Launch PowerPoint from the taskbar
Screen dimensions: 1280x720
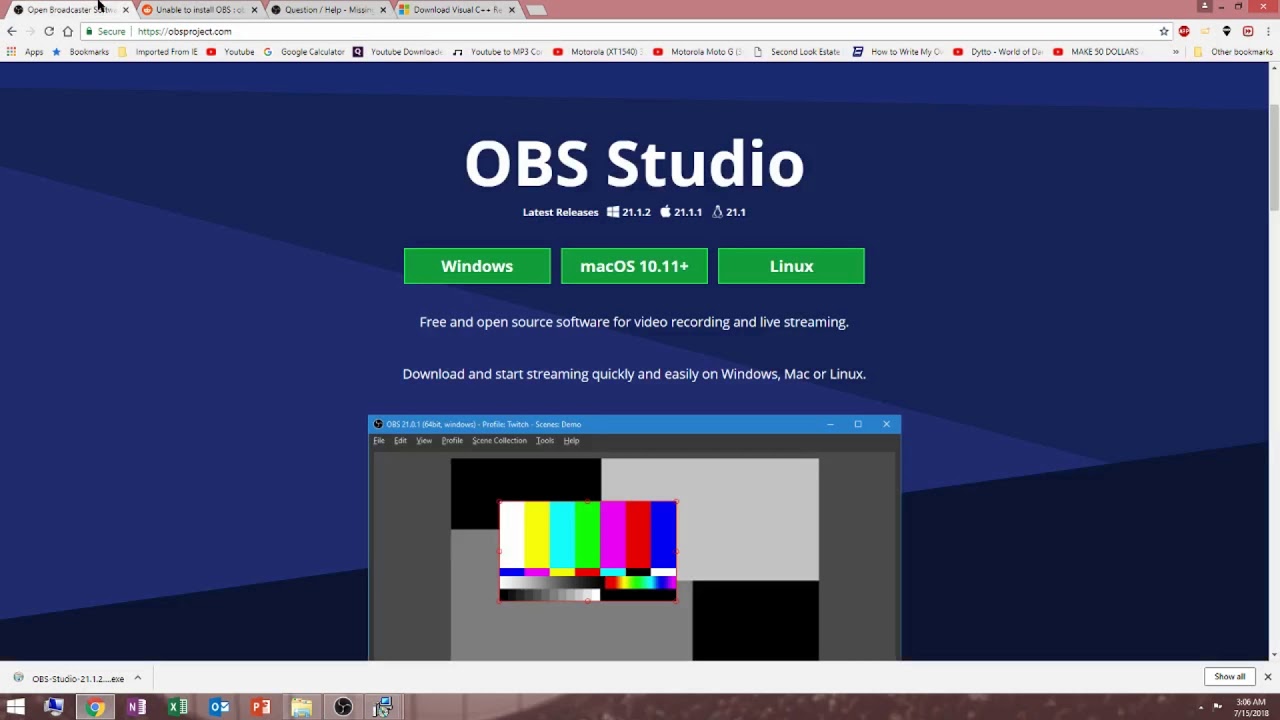tap(260, 707)
